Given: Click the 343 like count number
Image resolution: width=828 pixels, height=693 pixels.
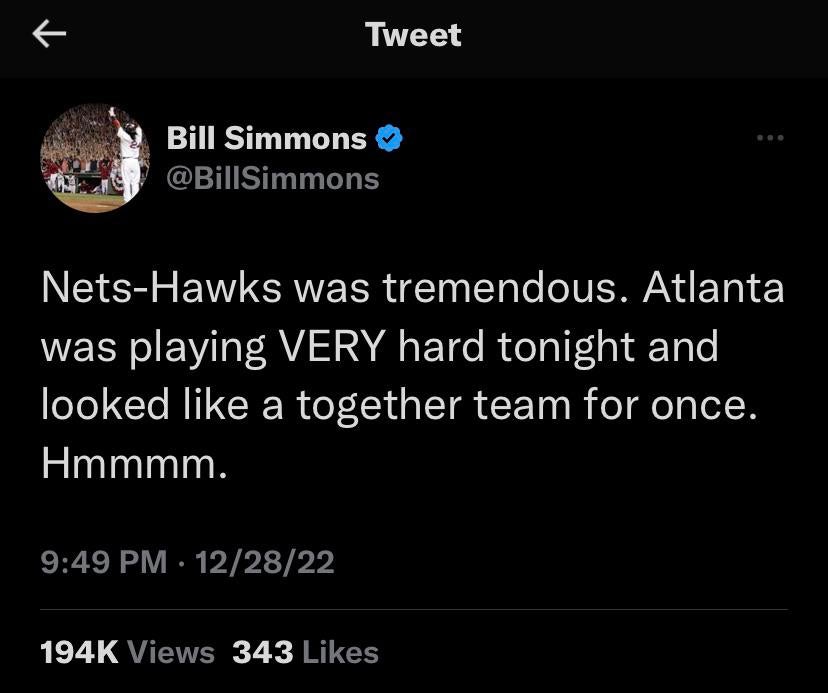Looking at the screenshot, I should click(x=263, y=653).
